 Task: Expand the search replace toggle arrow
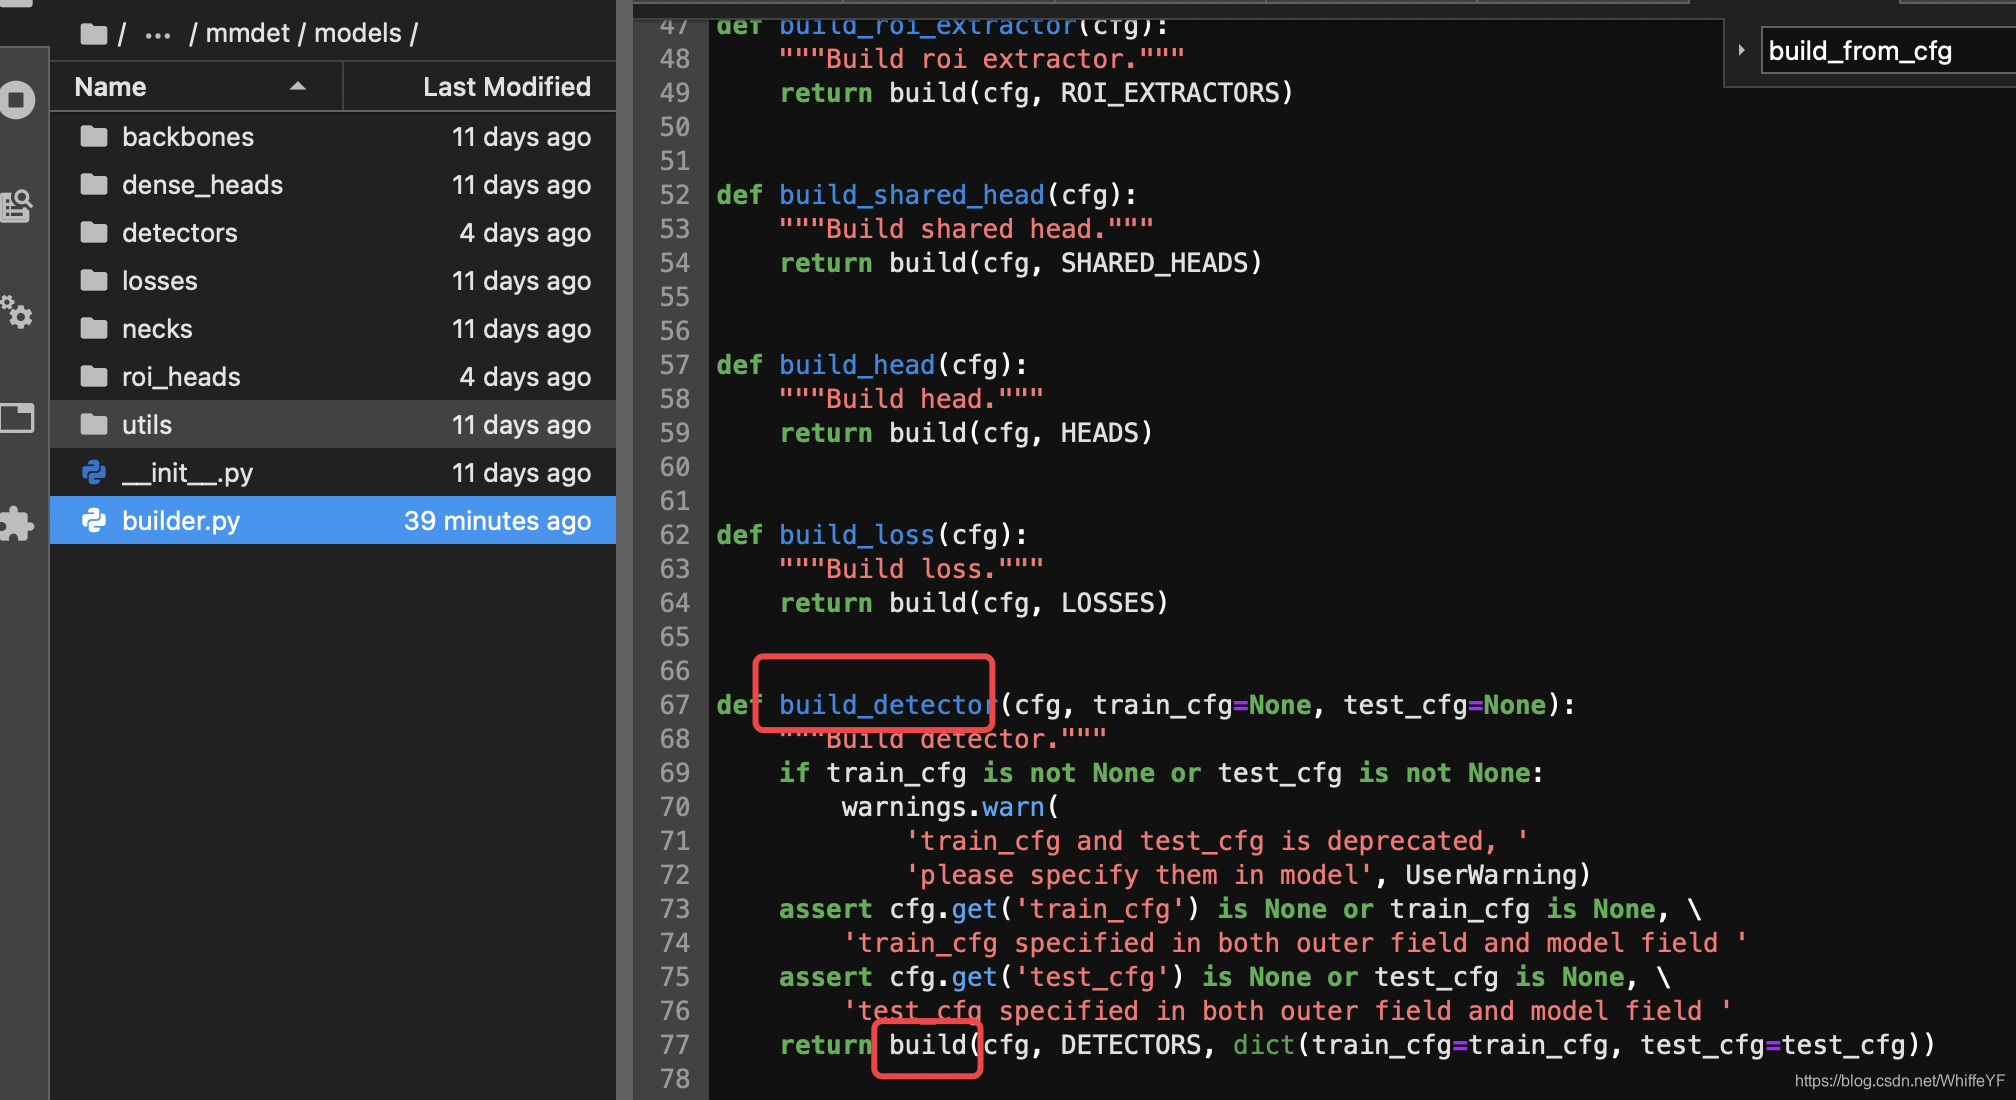click(1741, 50)
